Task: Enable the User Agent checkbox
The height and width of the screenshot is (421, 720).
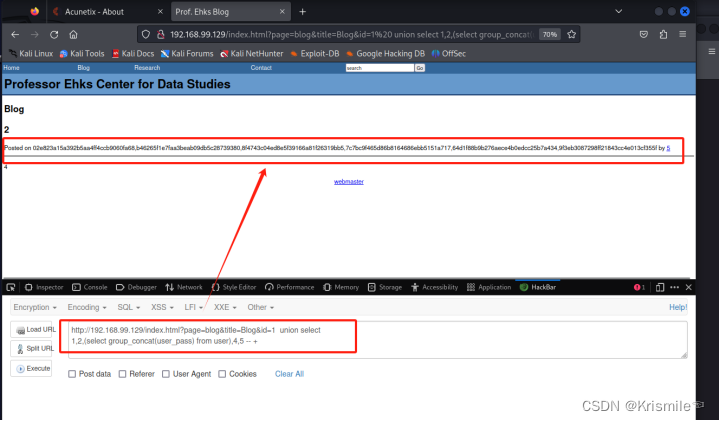Action: (166, 374)
